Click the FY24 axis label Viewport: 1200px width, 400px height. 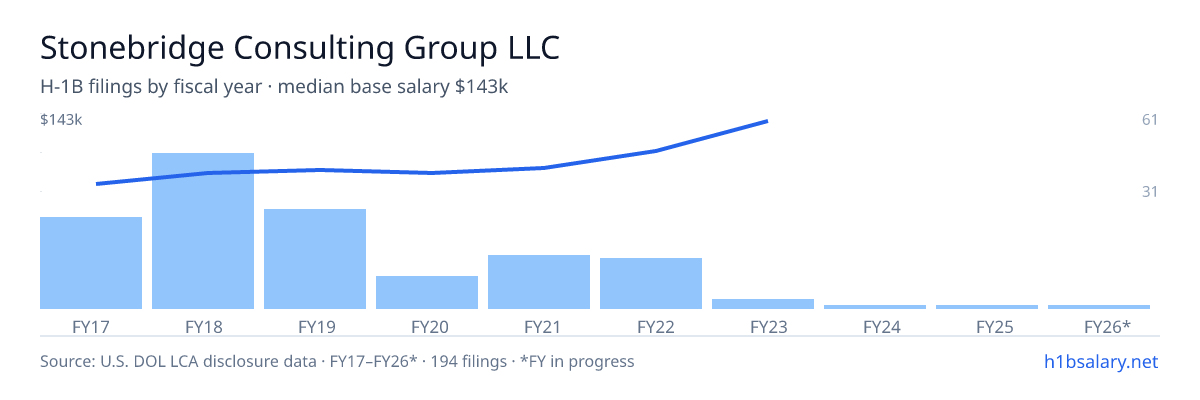click(x=875, y=326)
